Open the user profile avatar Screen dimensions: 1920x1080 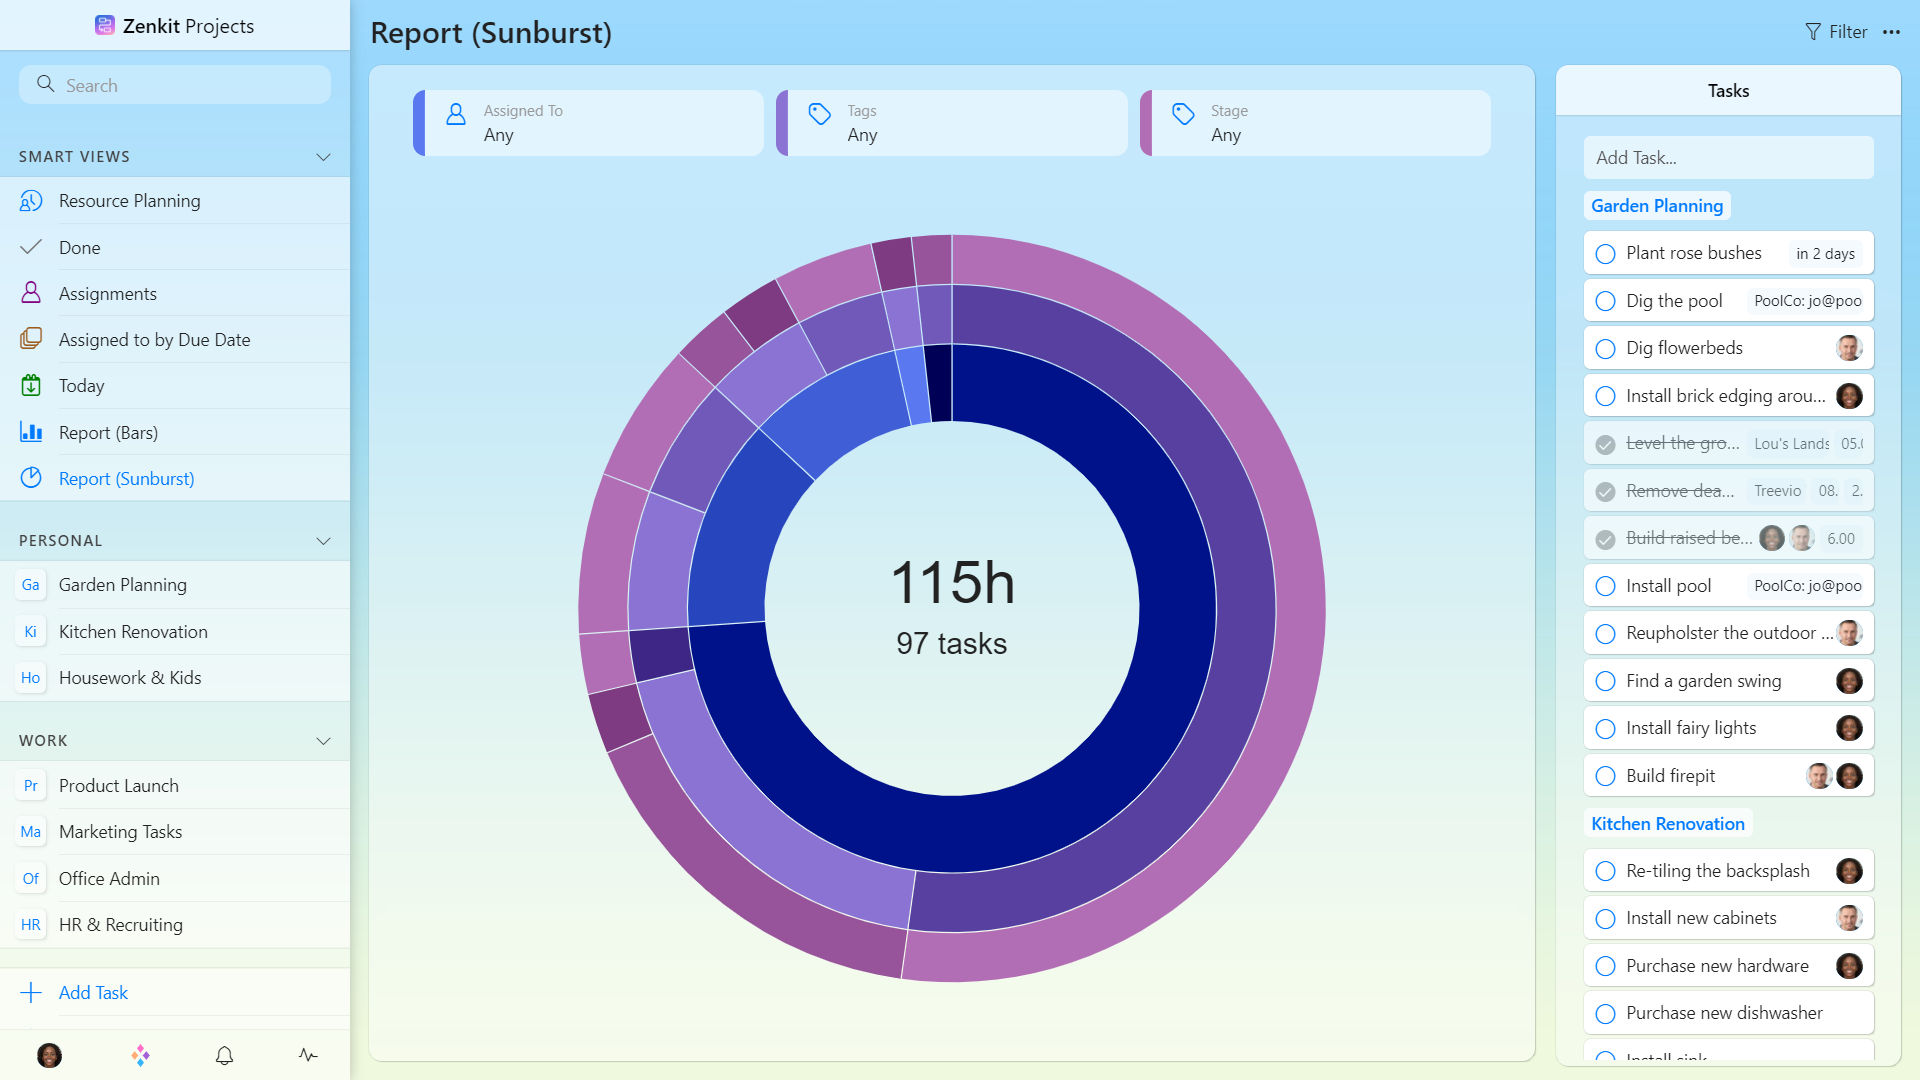49,1055
